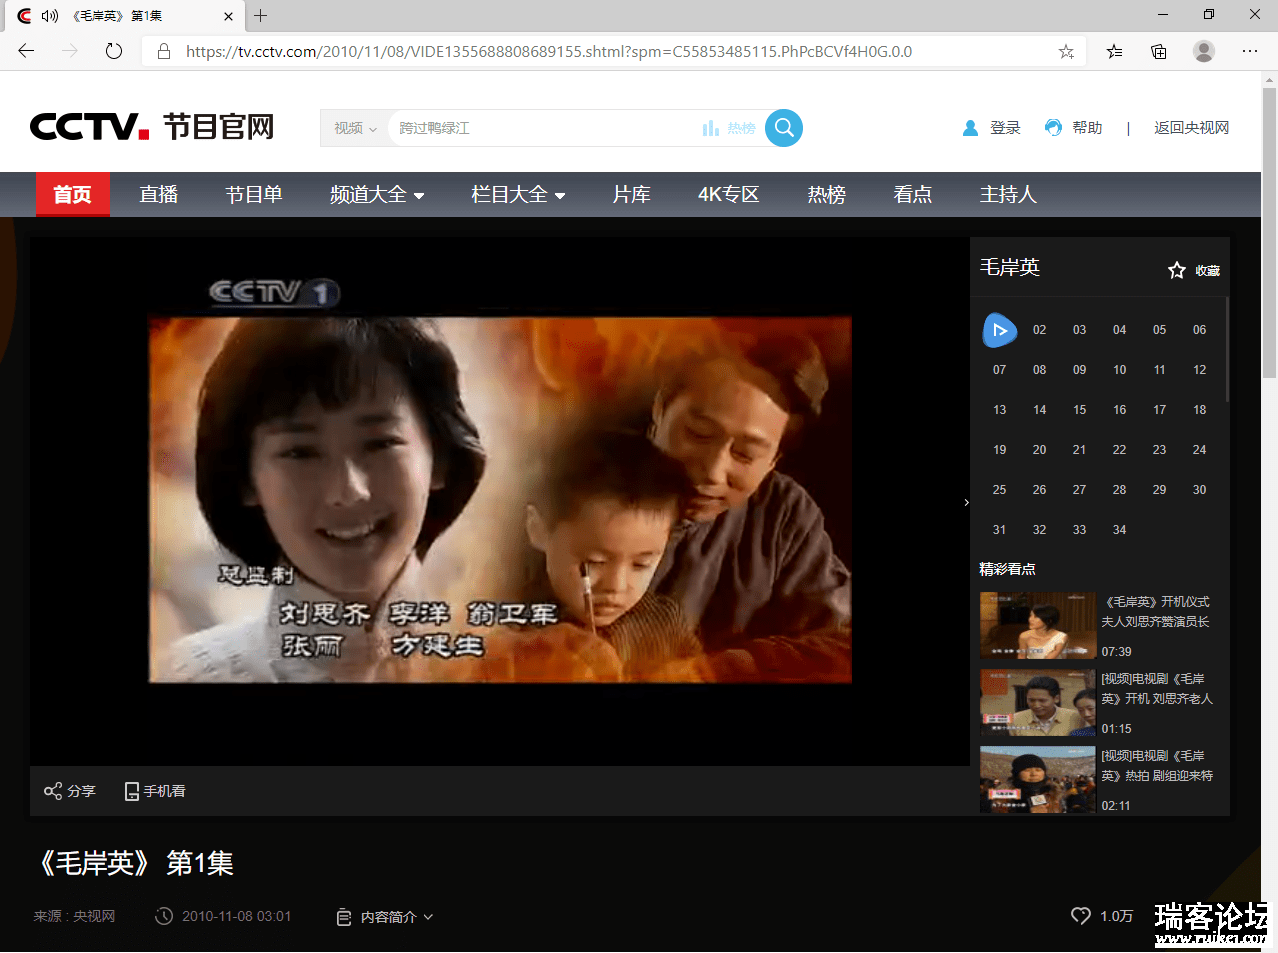Click the browser refresh button
Viewport: 1278px width, 953px height.
tap(114, 51)
